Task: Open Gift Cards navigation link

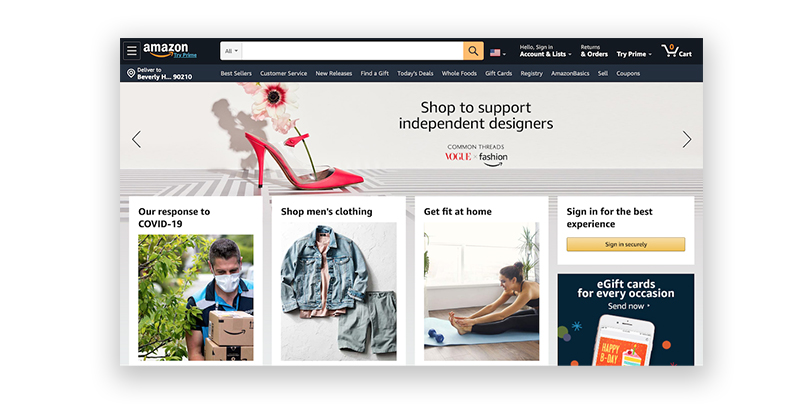Action: point(498,73)
